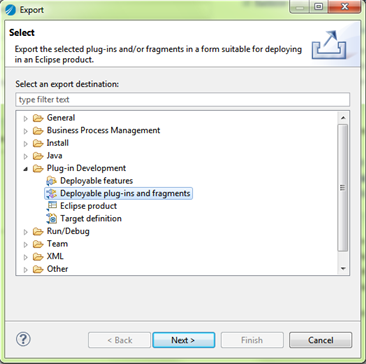Select the XML label
Image resolution: width=366 pixels, height=364 pixels.
(55, 257)
